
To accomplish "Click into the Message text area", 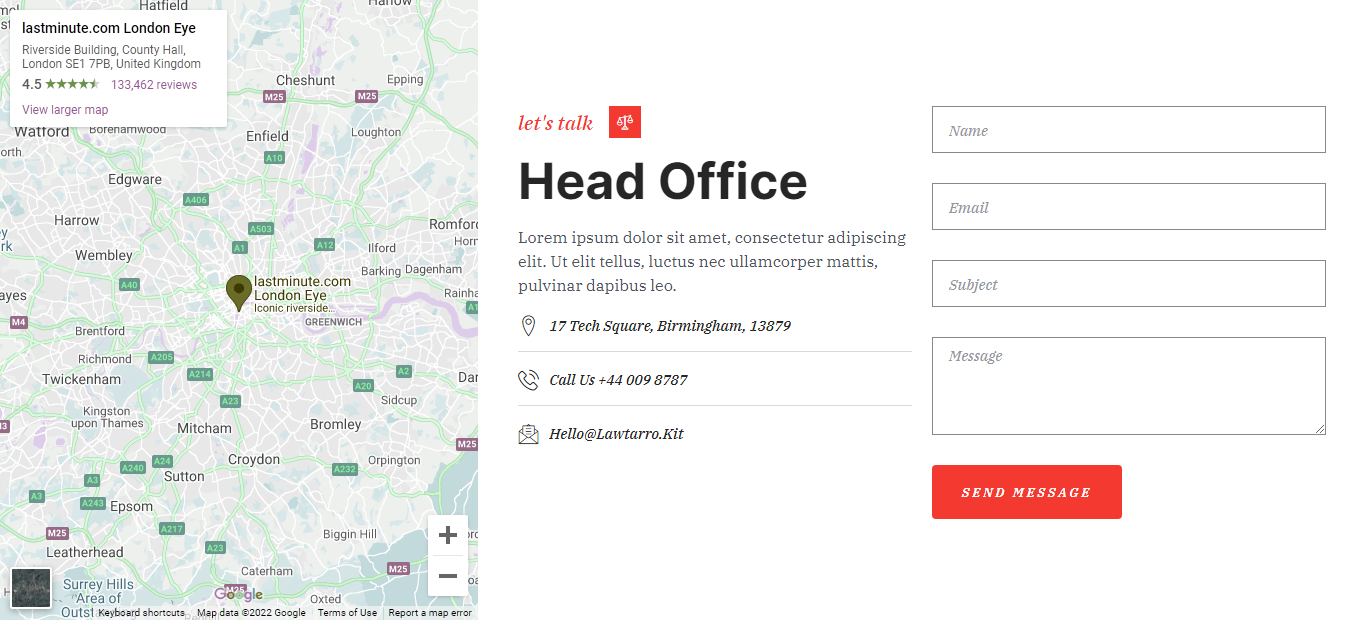I will pyautogui.click(x=1128, y=386).
